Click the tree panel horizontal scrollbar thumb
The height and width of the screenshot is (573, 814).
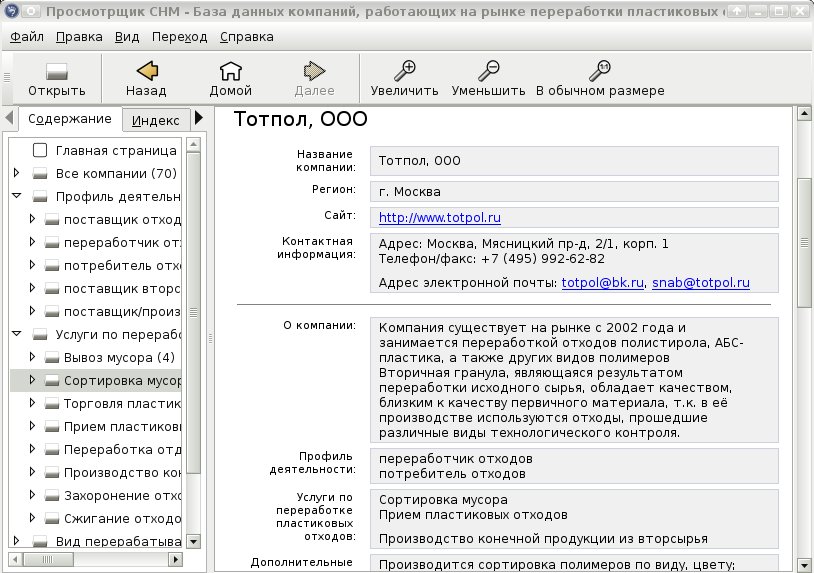48,560
